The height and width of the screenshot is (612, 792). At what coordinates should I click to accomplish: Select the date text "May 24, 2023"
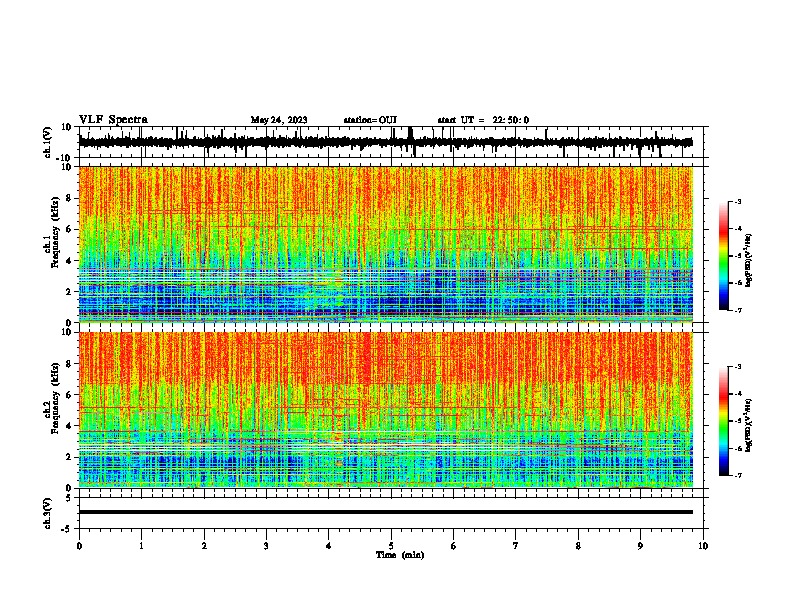click(x=279, y=120)
